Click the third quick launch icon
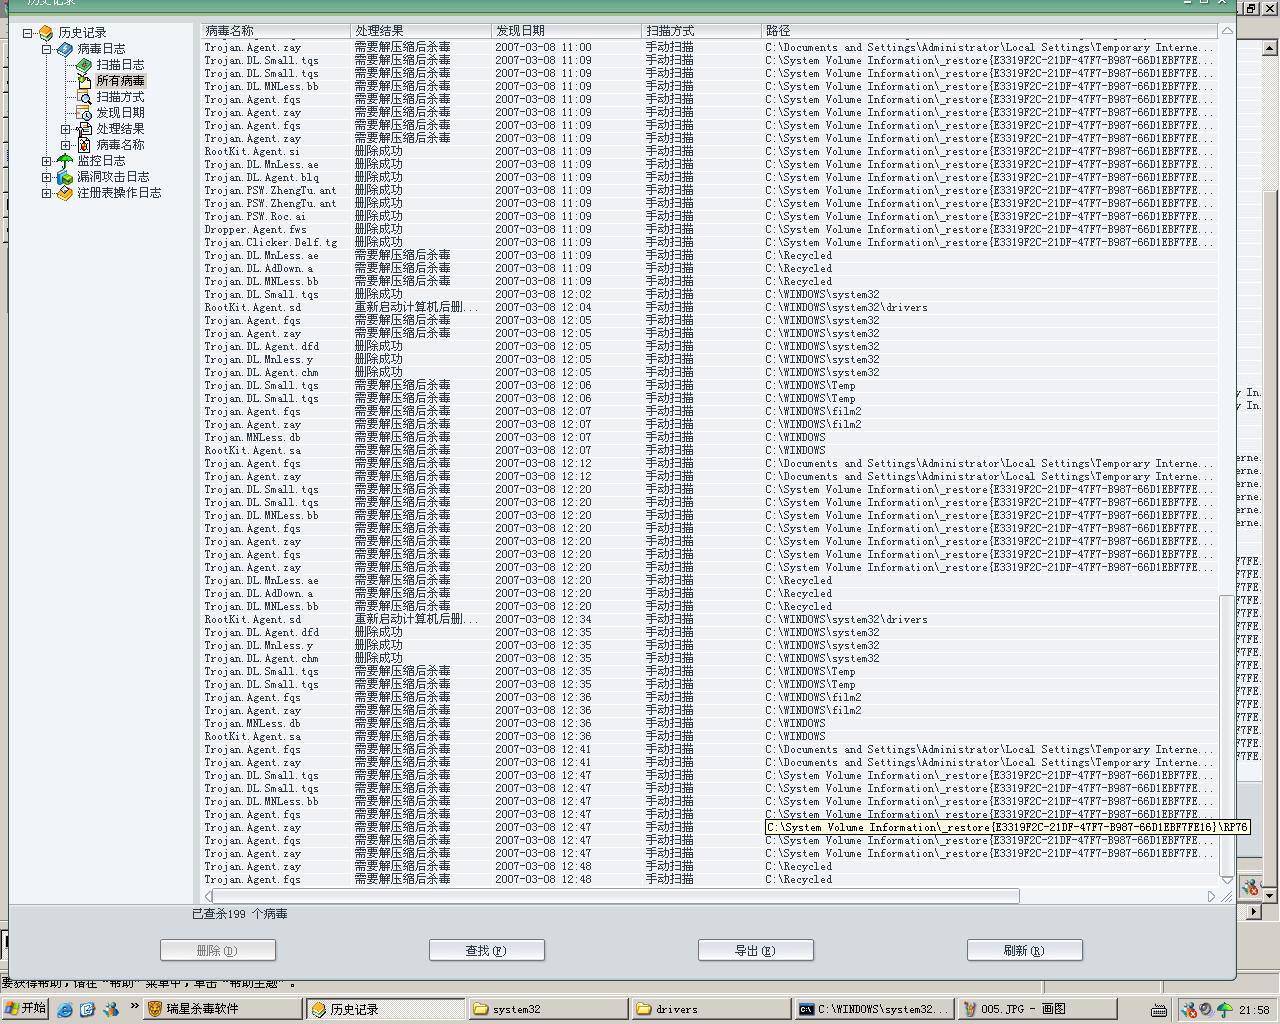The width and height of the screenshot is (1280, 1024). pyautogui.click(x=110, y=1010)
